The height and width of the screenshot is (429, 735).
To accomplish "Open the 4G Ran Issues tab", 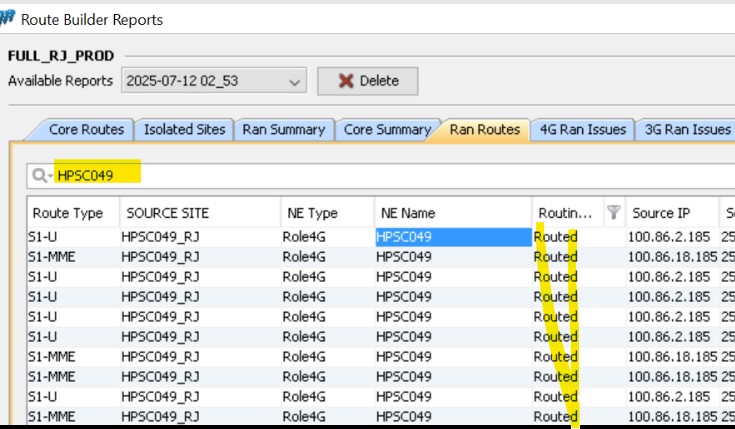I will (x=583, y=129).
